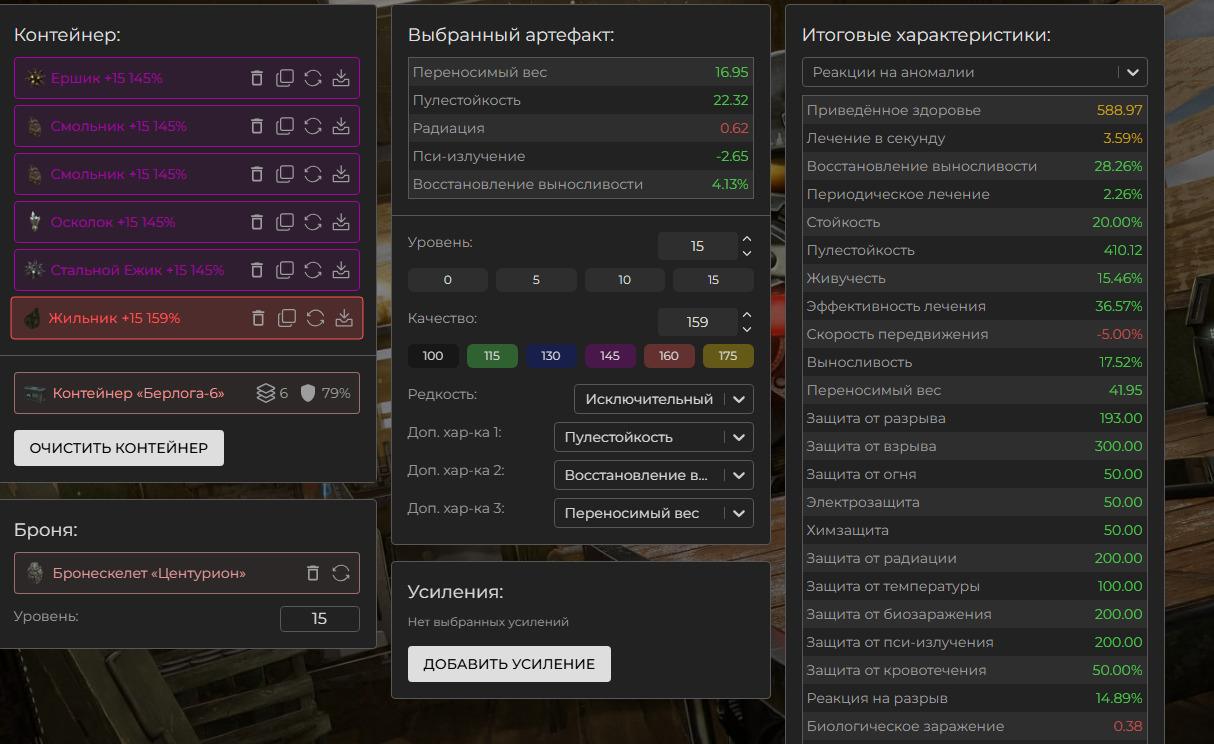
Task: Copy the first Смольник +15 artifact
Action: click(x=285, y=126)
